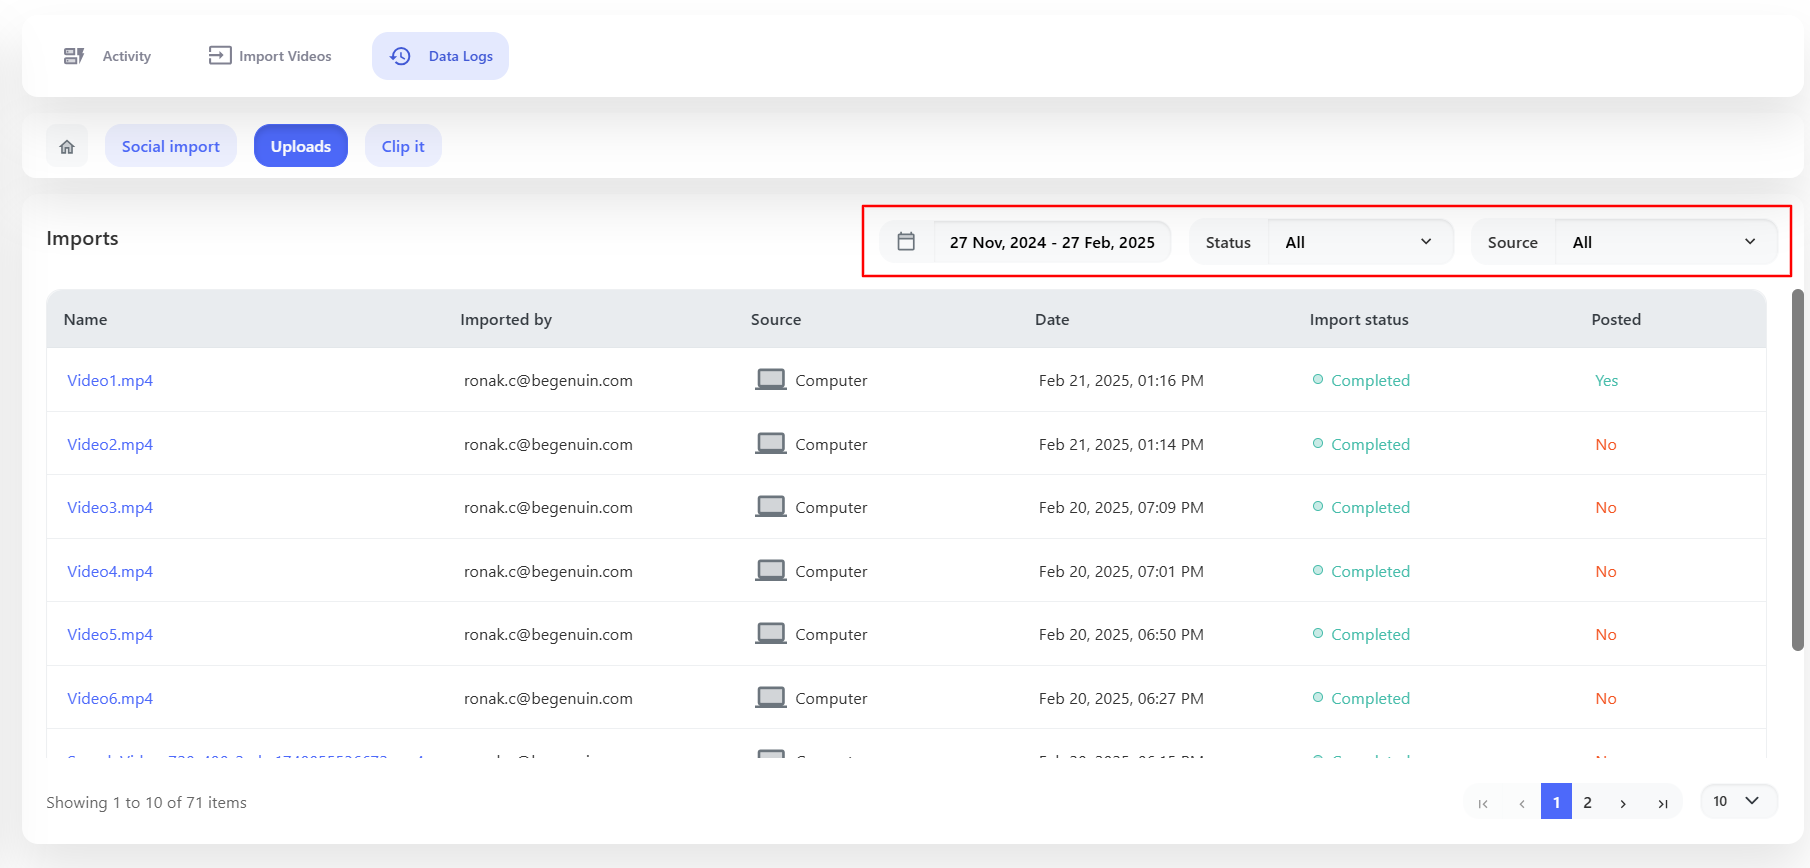Screen dimensions: 1810x868
Task: Click the computer icon in Video3.mp4 row
Action: click(771, 506)
